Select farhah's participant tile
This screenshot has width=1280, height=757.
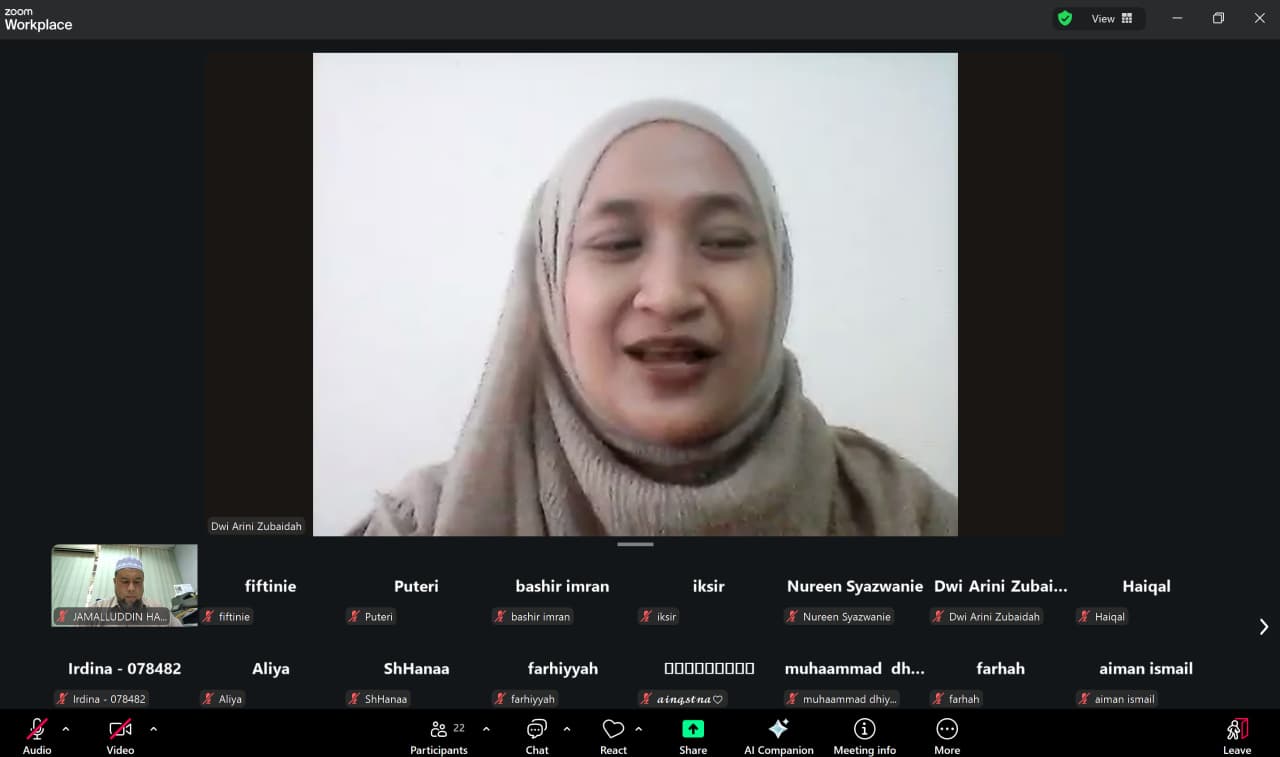pos(1001,668)
